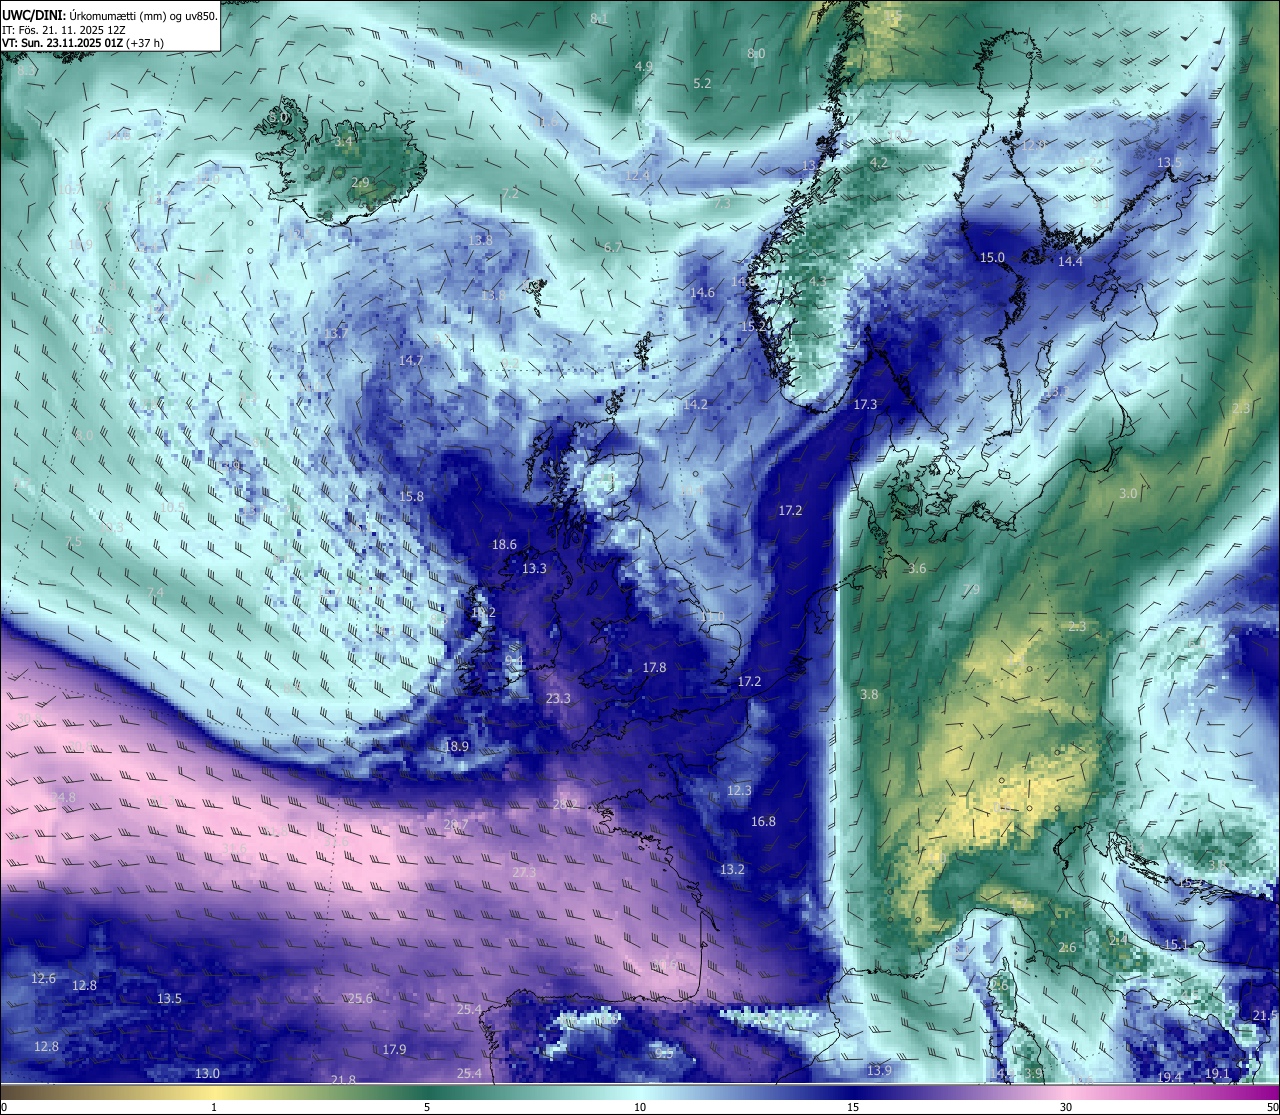Click the 15.0 value over Sweden
1280x1115 pixels.
pos(992,257)
